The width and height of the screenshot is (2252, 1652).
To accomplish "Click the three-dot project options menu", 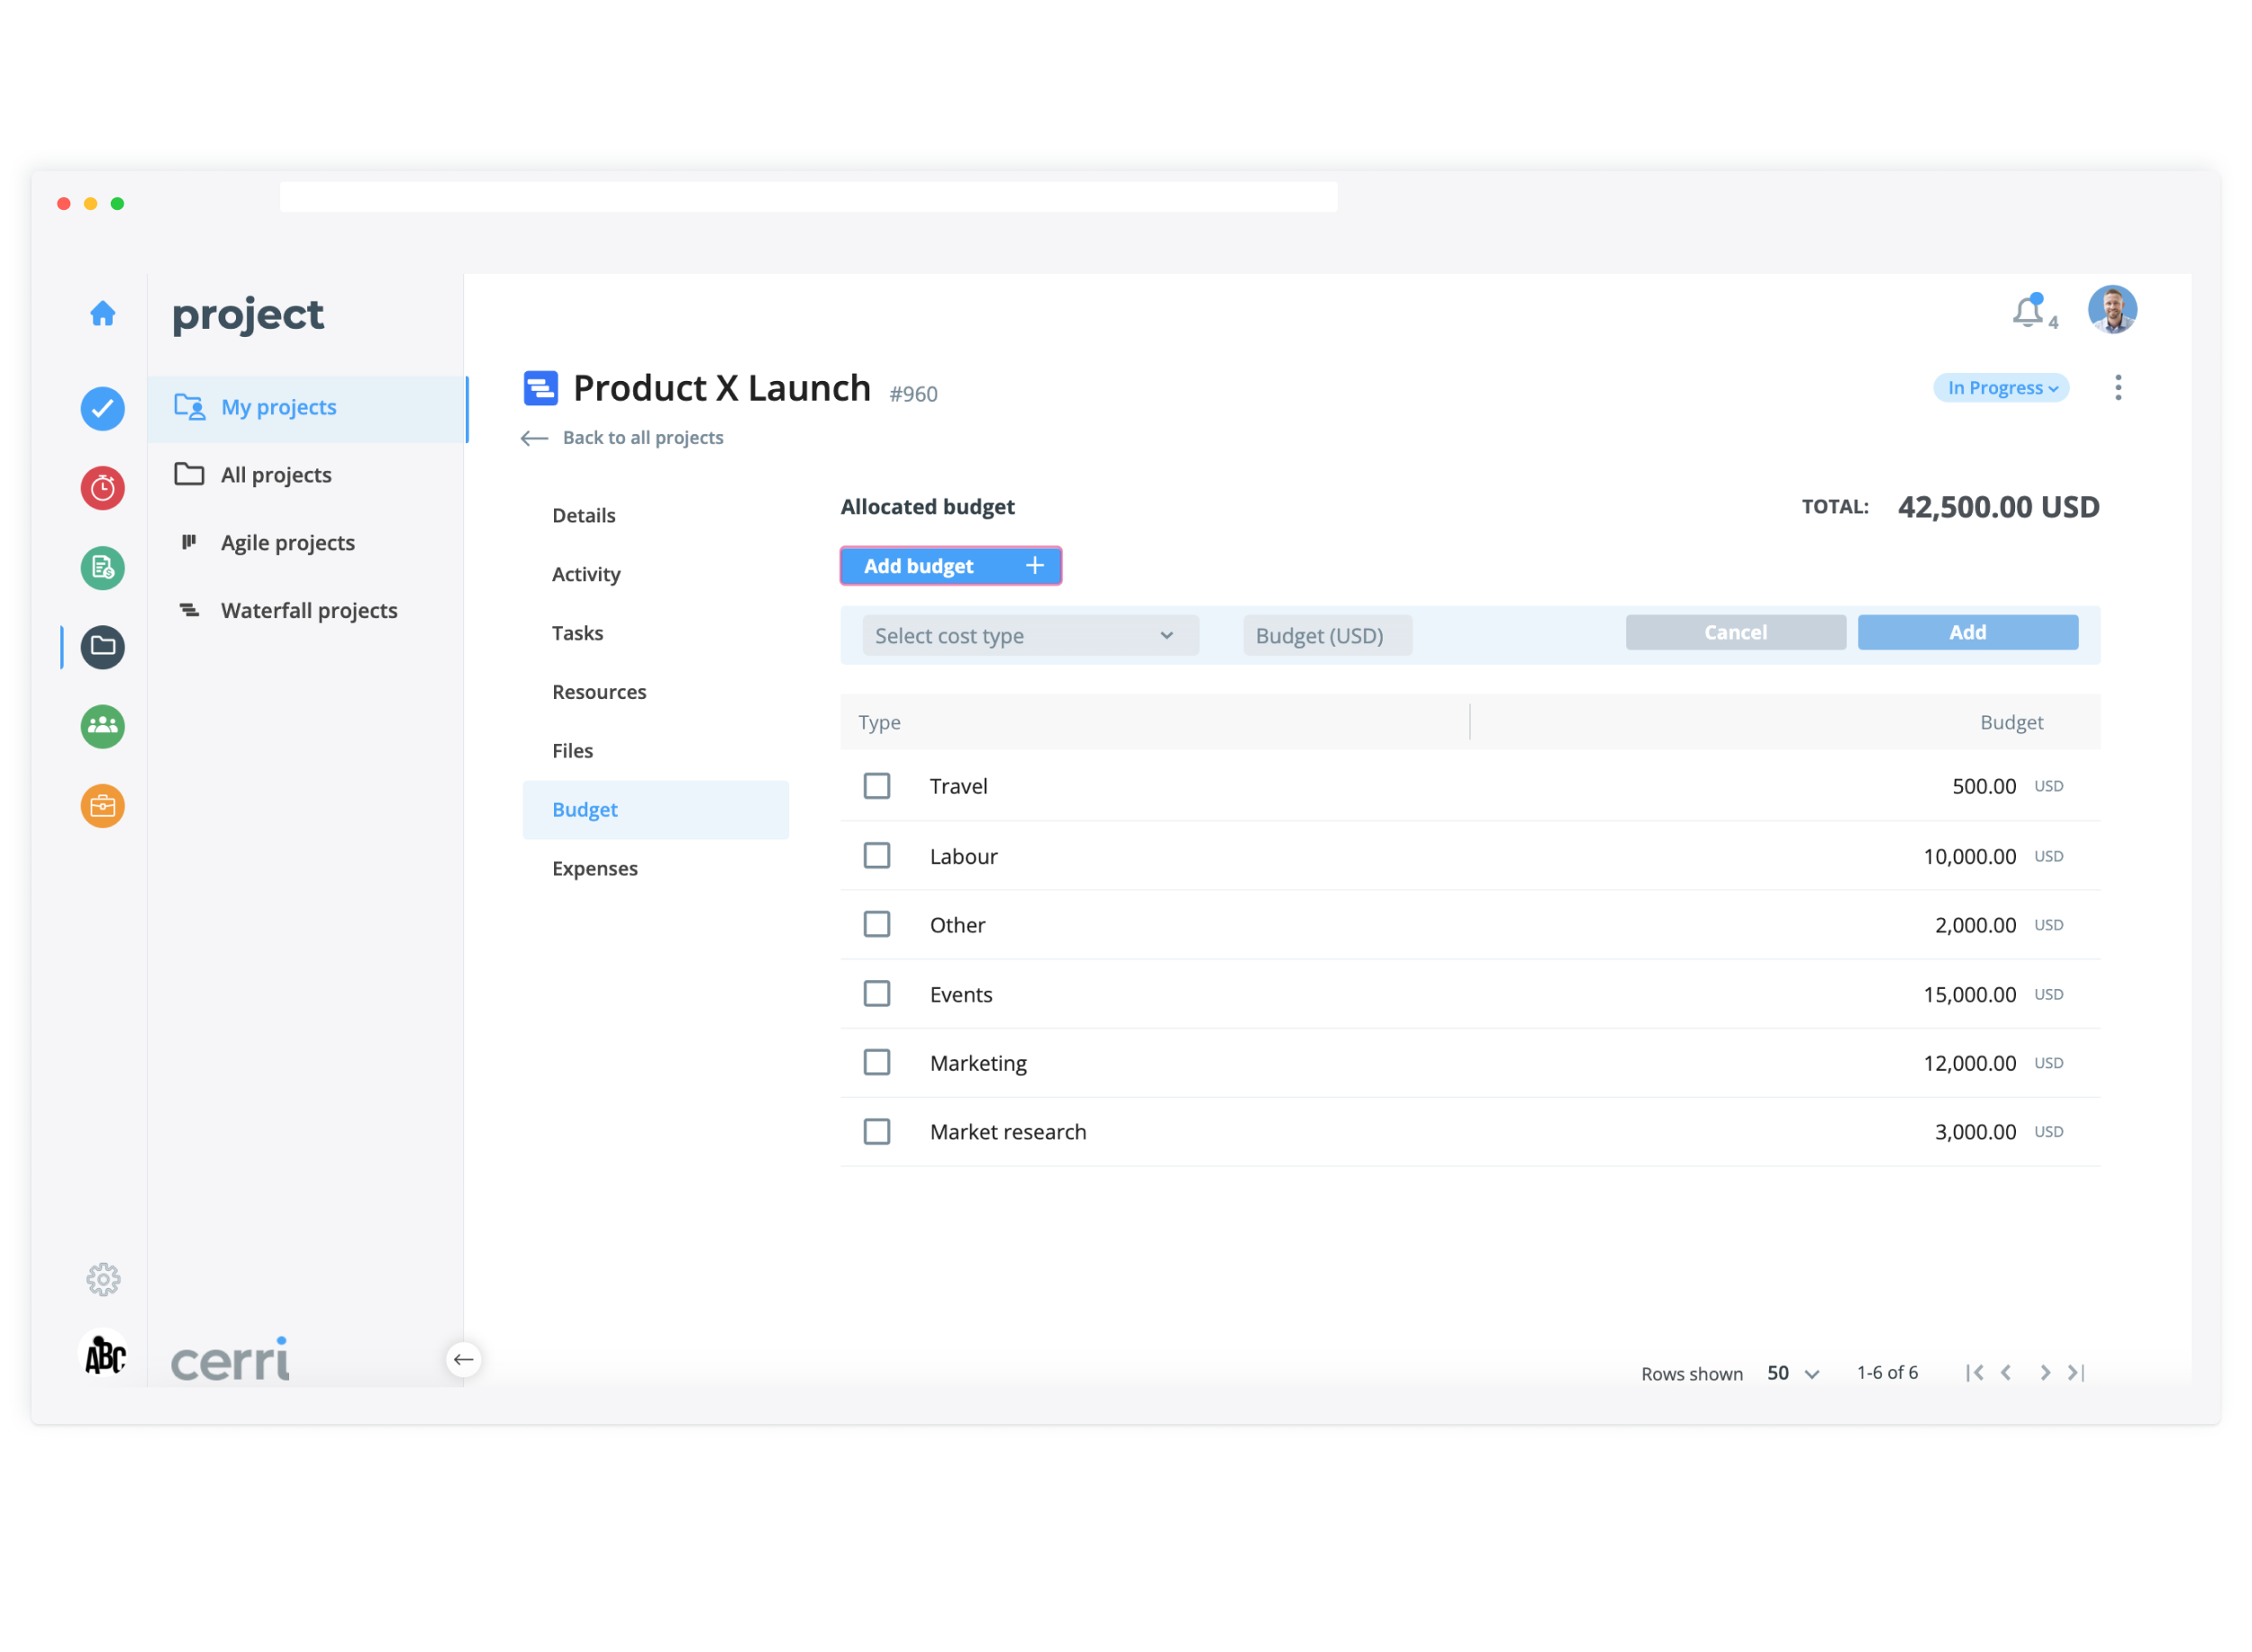I will tap(2118, 388).
